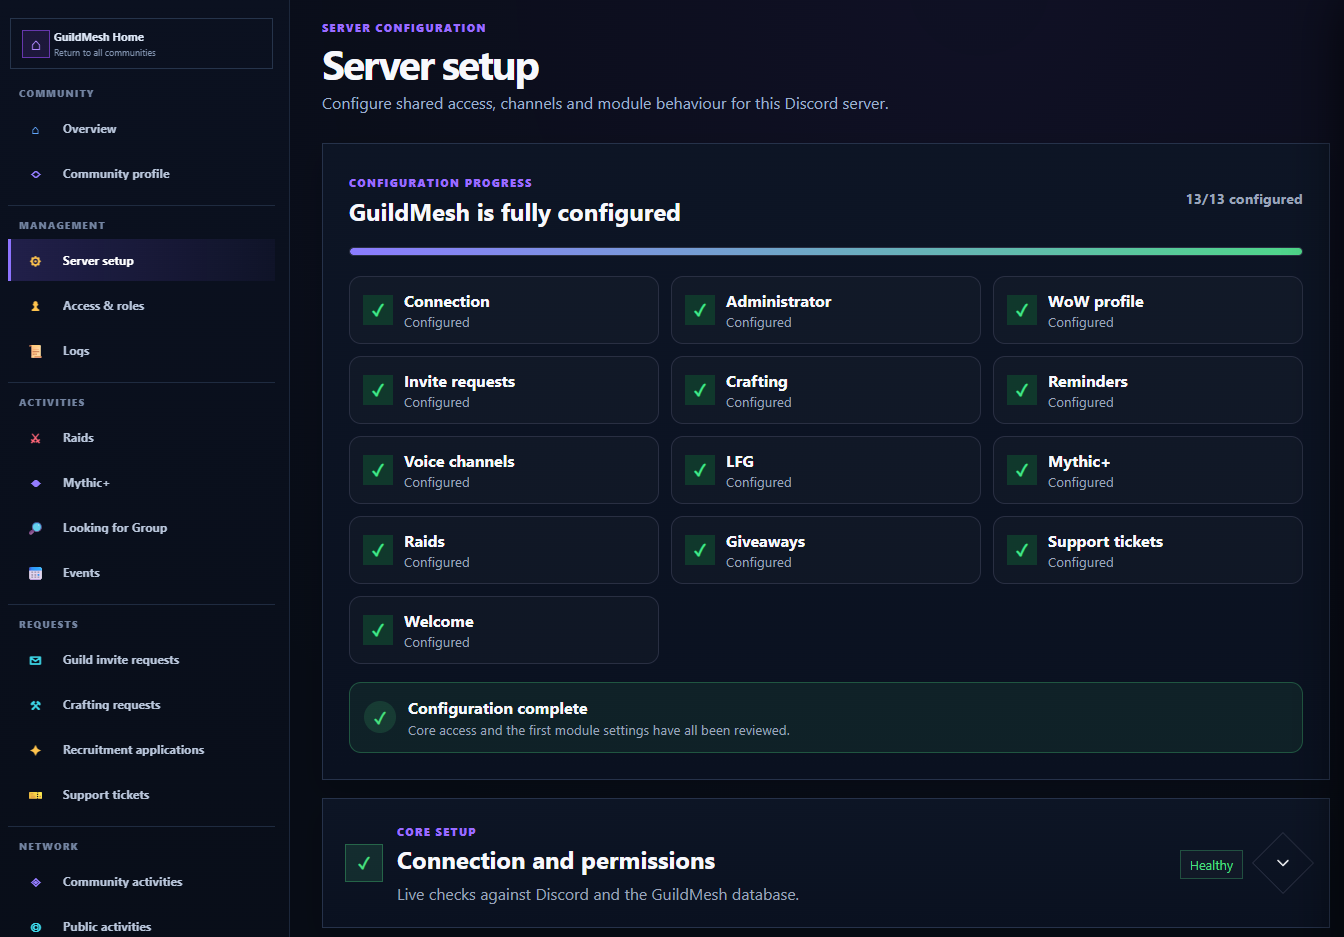Return to all communities via GuildMesh Home
This screenshot has width=1344, height=937.
click(141, 44)
